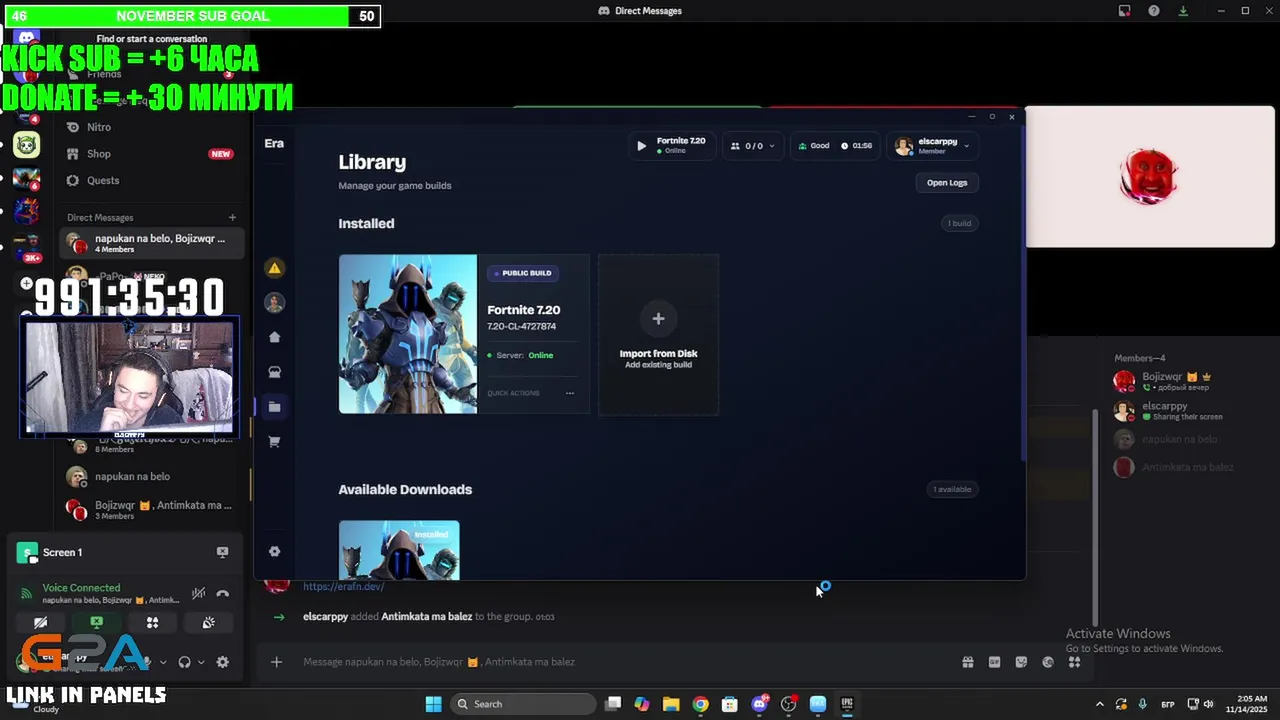Click the Find or start a conversation field
Viewport: 1280px width, 720px height.
click(152, 39)
